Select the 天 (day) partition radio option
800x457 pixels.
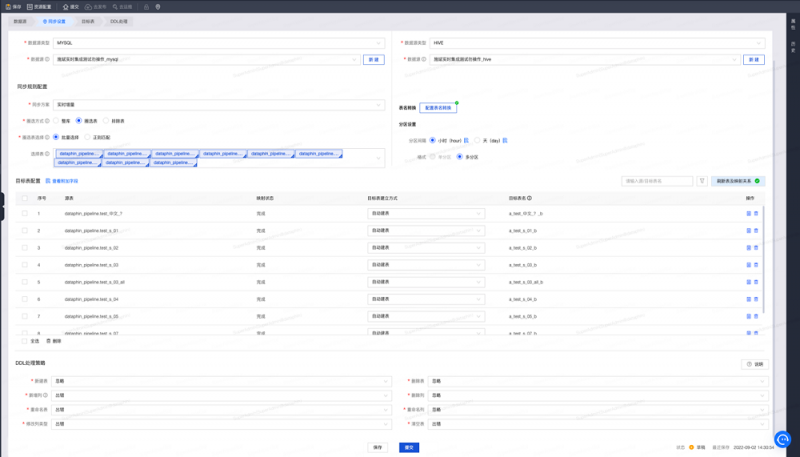pos(477,141)
